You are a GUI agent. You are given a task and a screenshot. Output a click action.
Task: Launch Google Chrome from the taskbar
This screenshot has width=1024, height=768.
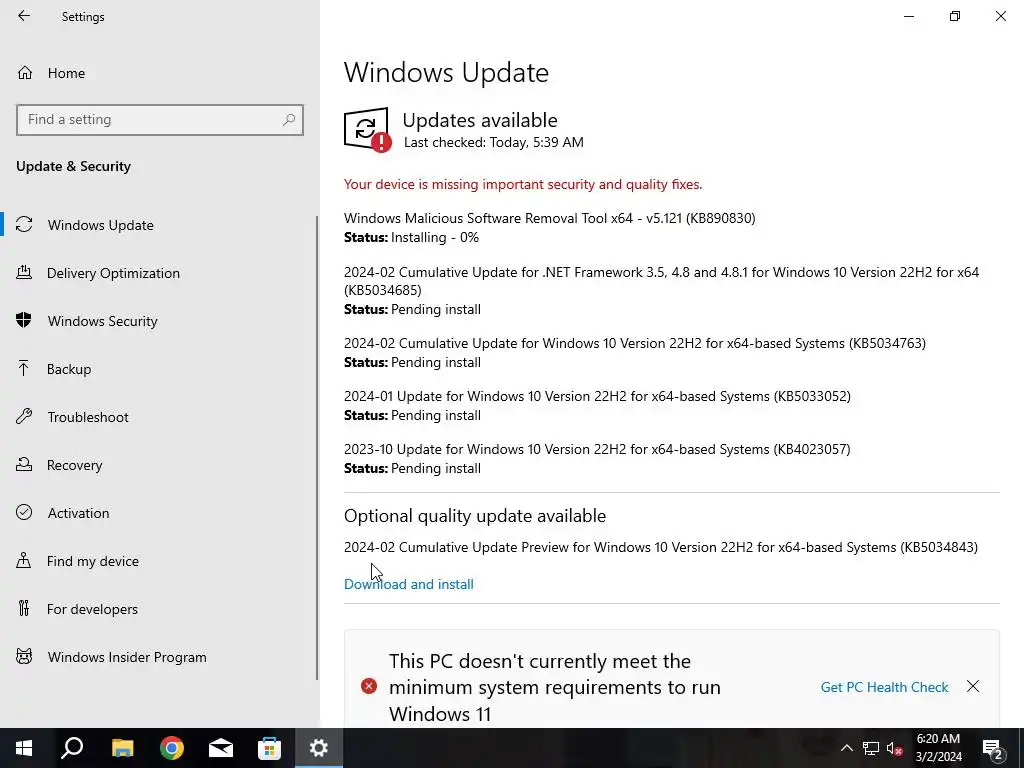coord(172,748)
